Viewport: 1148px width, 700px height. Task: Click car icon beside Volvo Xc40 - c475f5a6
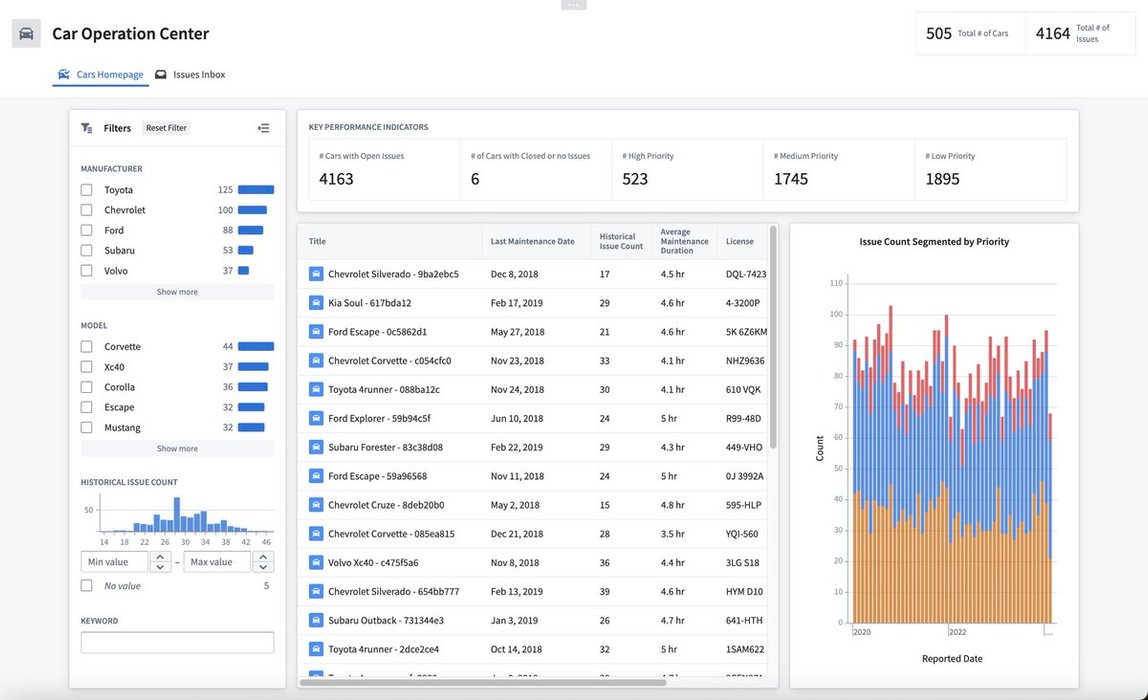pyautogui.click(x=316, y=563)
